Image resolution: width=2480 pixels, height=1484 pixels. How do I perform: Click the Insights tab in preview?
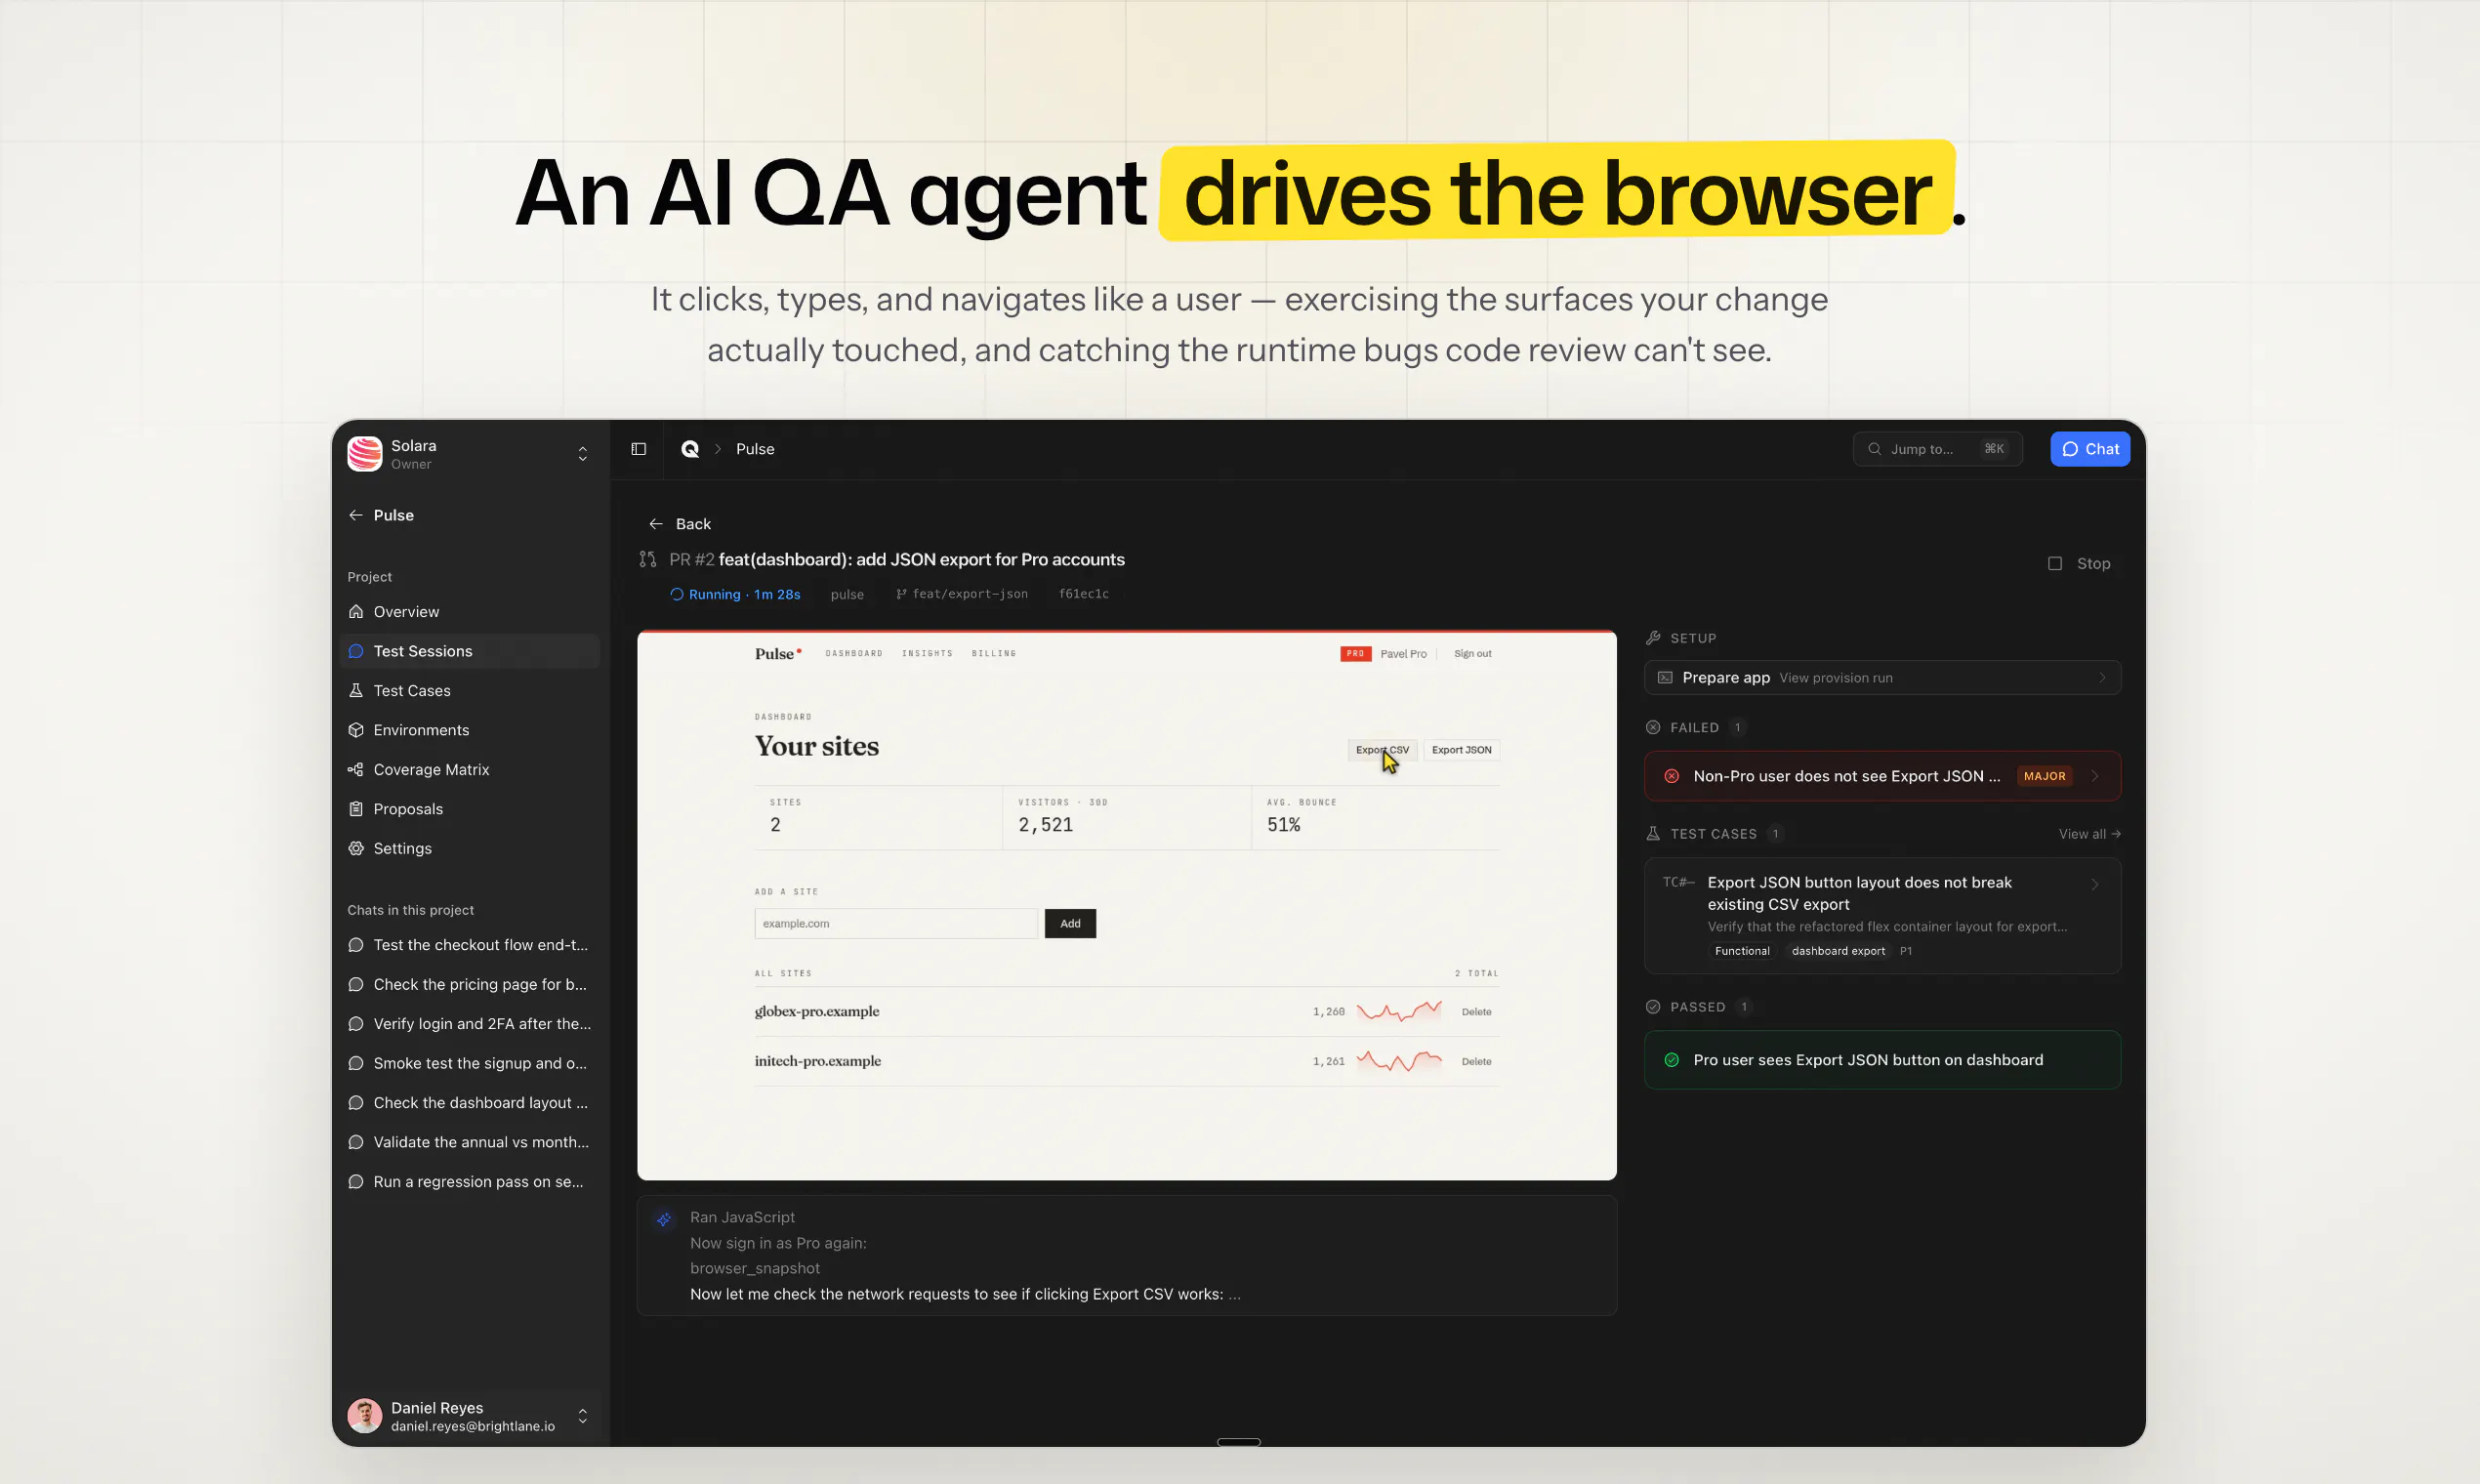point(927,654)
